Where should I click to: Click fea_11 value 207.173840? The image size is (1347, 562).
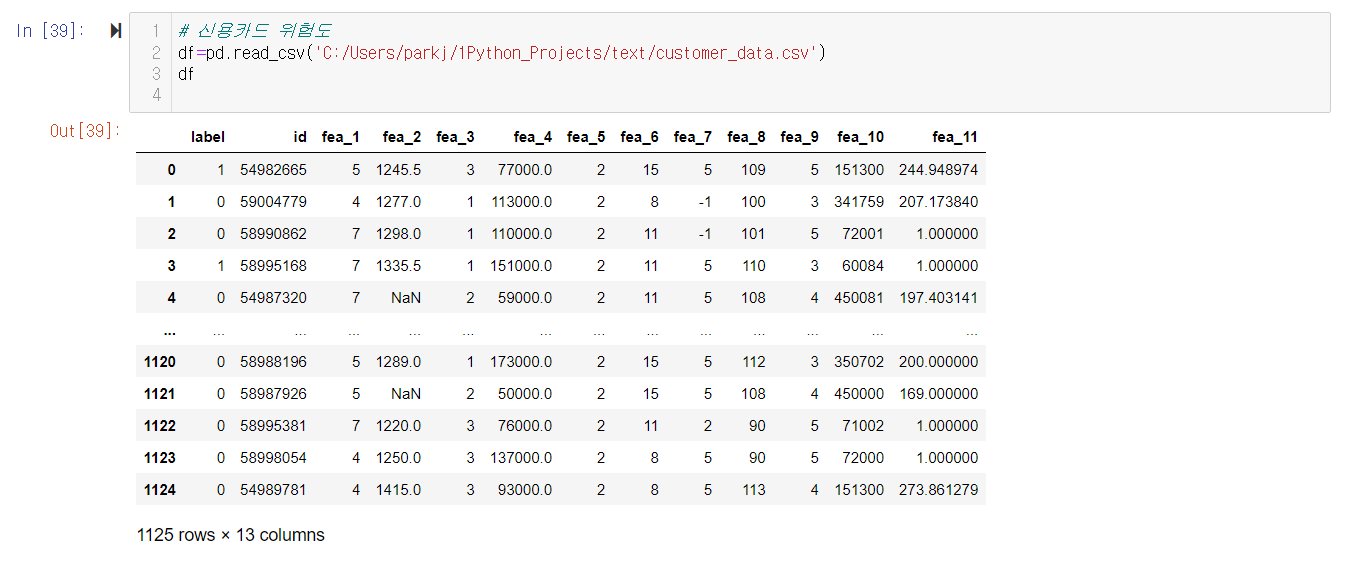coord(938,202)
